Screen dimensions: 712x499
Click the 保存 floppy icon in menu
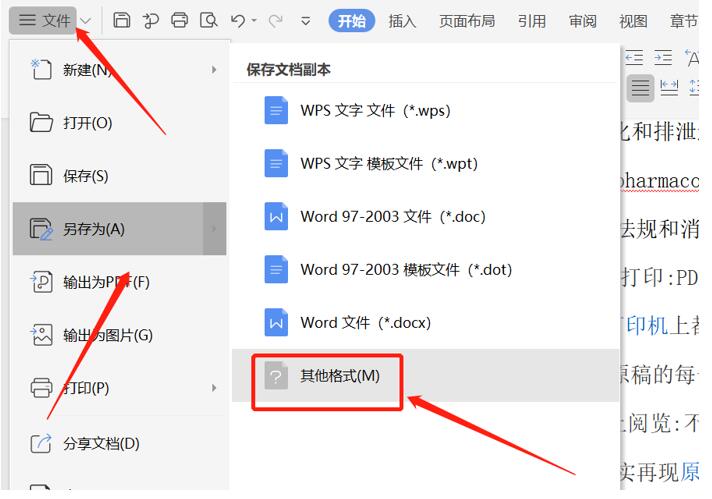[x=41, y=175]
